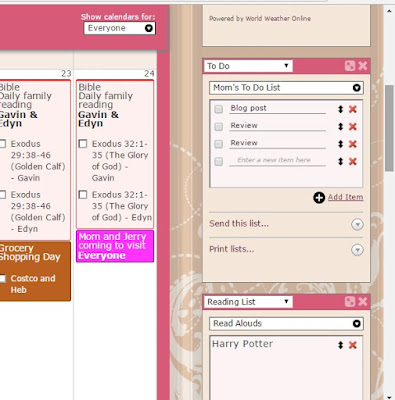Delete the second Review to-do item
The width and height of the screenshot is (395, 400).
click(x=353, y=144)
